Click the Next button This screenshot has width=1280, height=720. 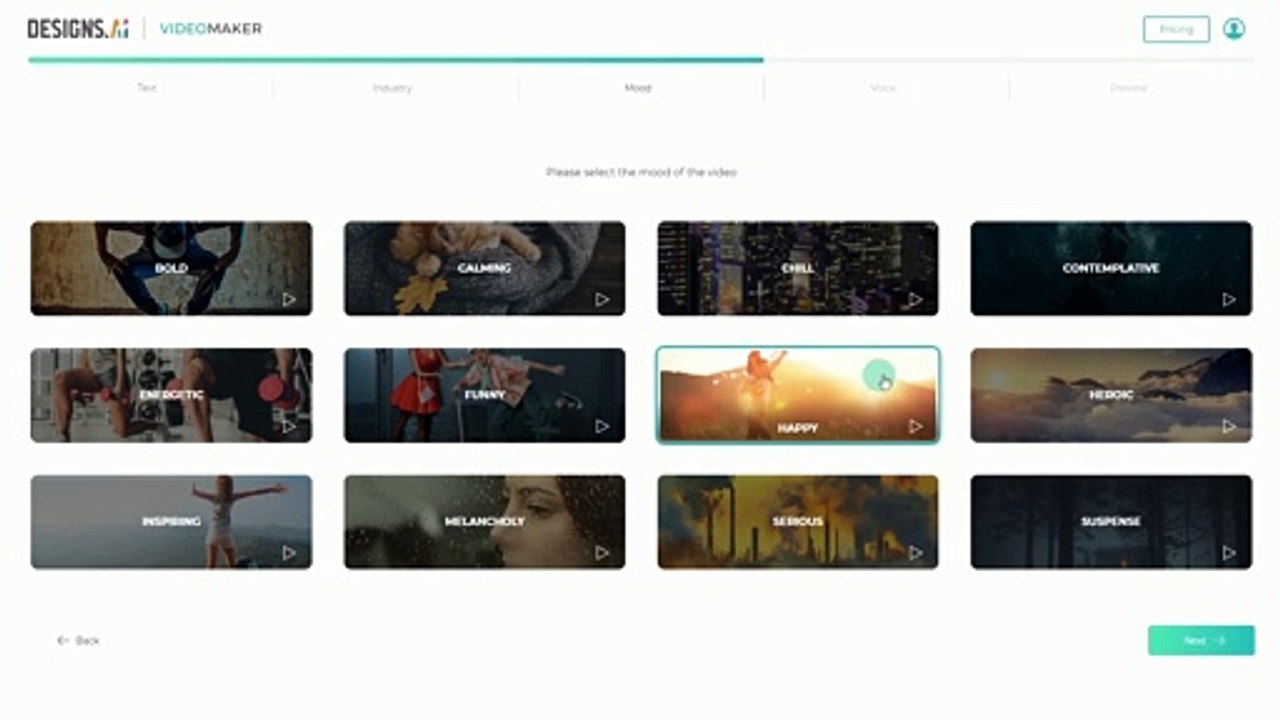click(x=1201, y=640)
